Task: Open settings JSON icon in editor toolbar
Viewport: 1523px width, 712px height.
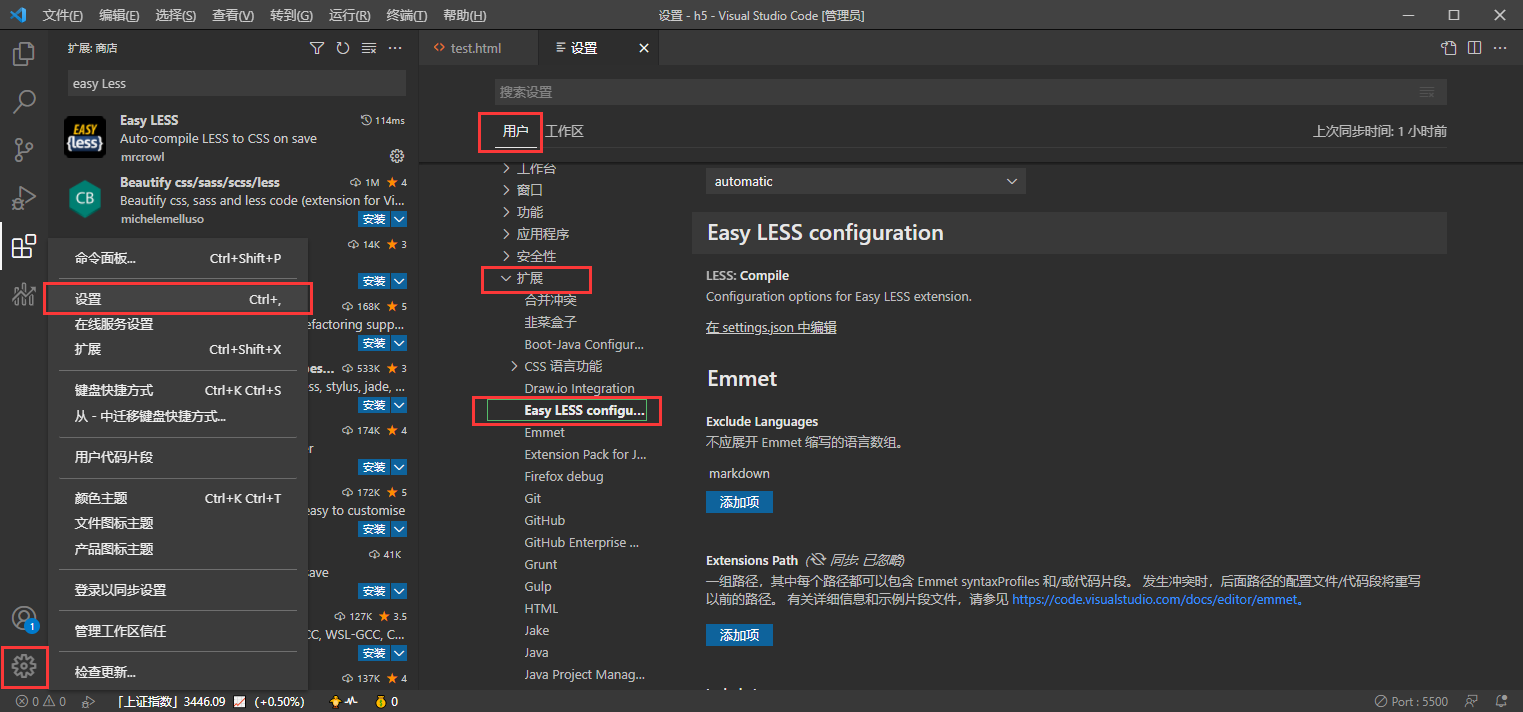Action: click(1448, 48)
